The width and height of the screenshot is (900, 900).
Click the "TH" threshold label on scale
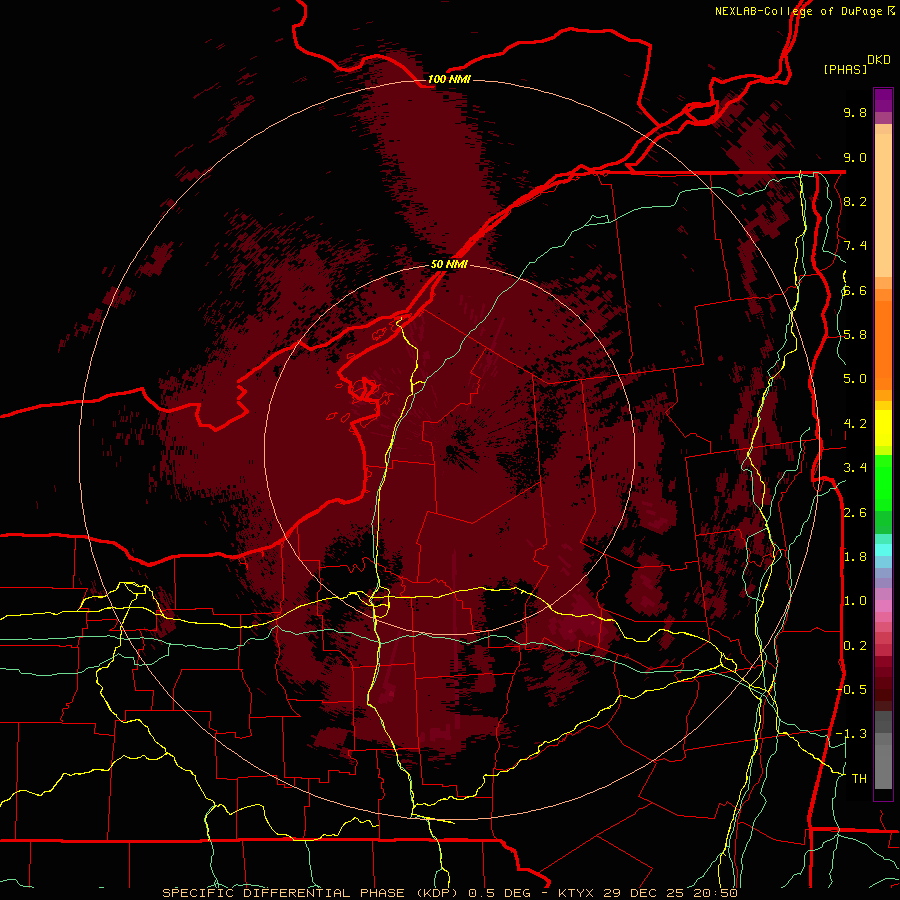(859, 779)
